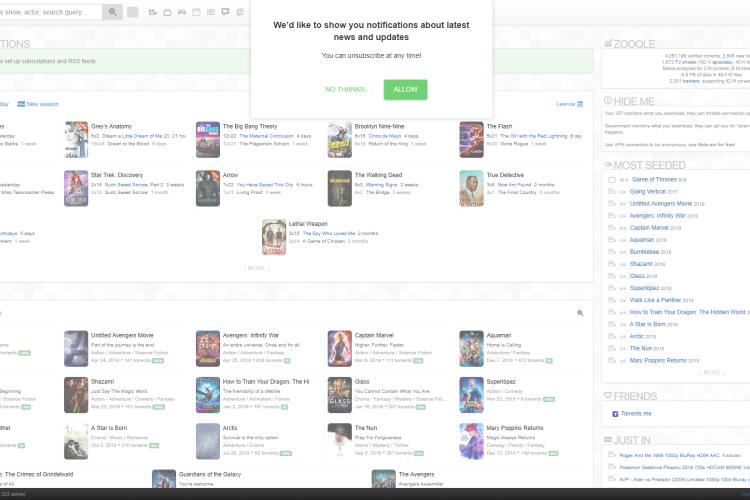Expand Most Seeded list with MORE

712,372
